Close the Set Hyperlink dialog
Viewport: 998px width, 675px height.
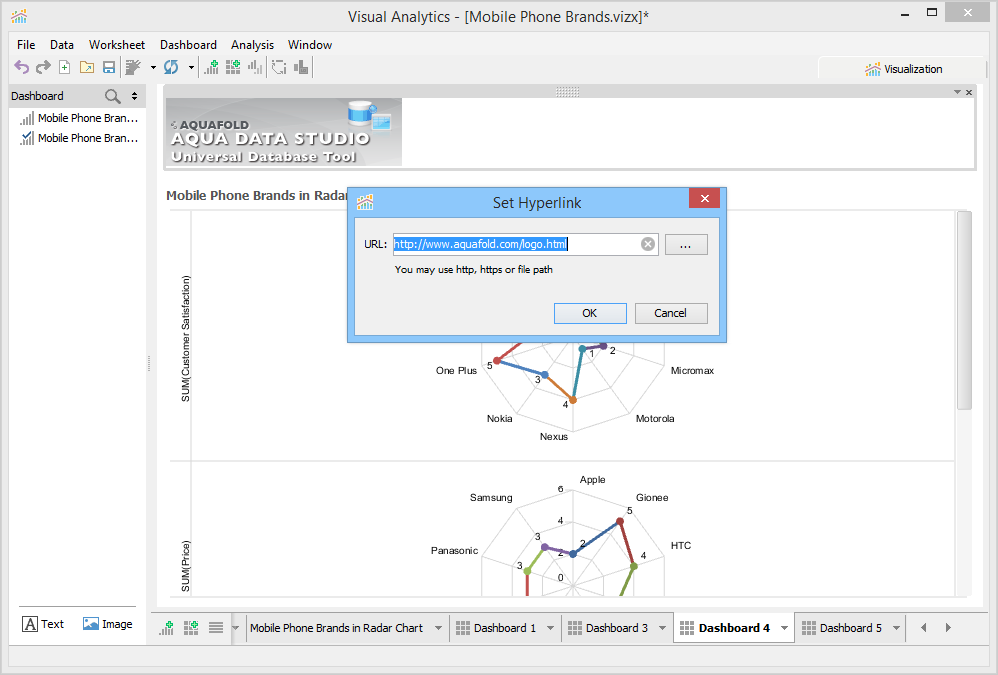pos(705,198)
